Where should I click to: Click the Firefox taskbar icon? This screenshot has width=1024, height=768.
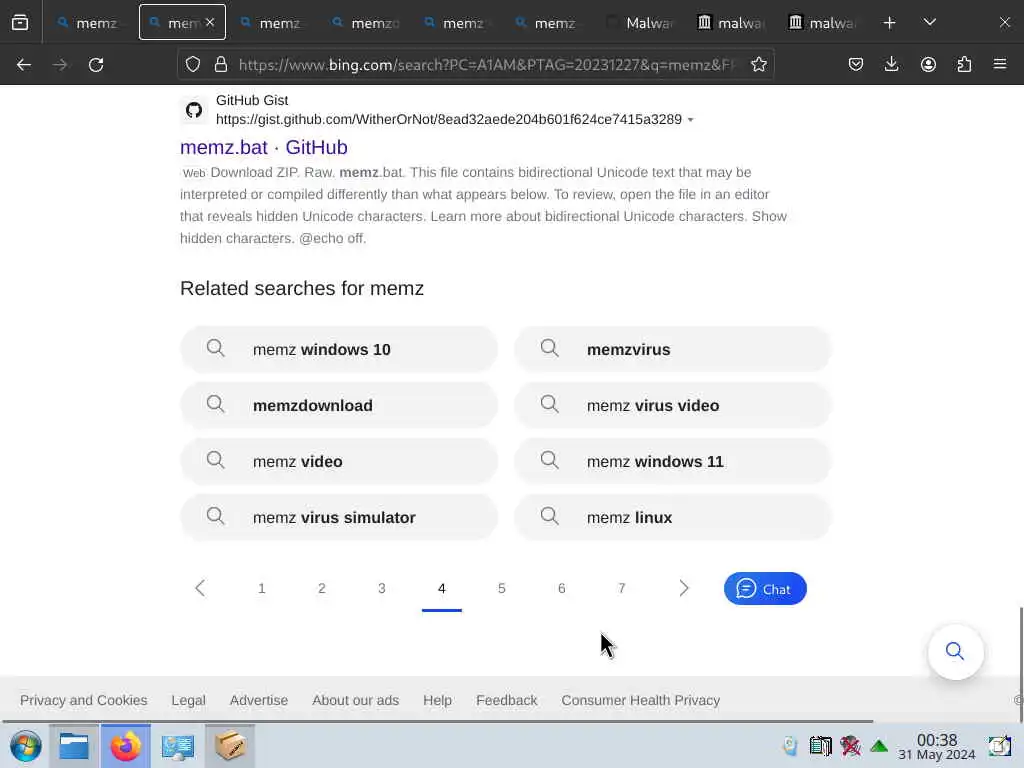(x=125, y=746)
